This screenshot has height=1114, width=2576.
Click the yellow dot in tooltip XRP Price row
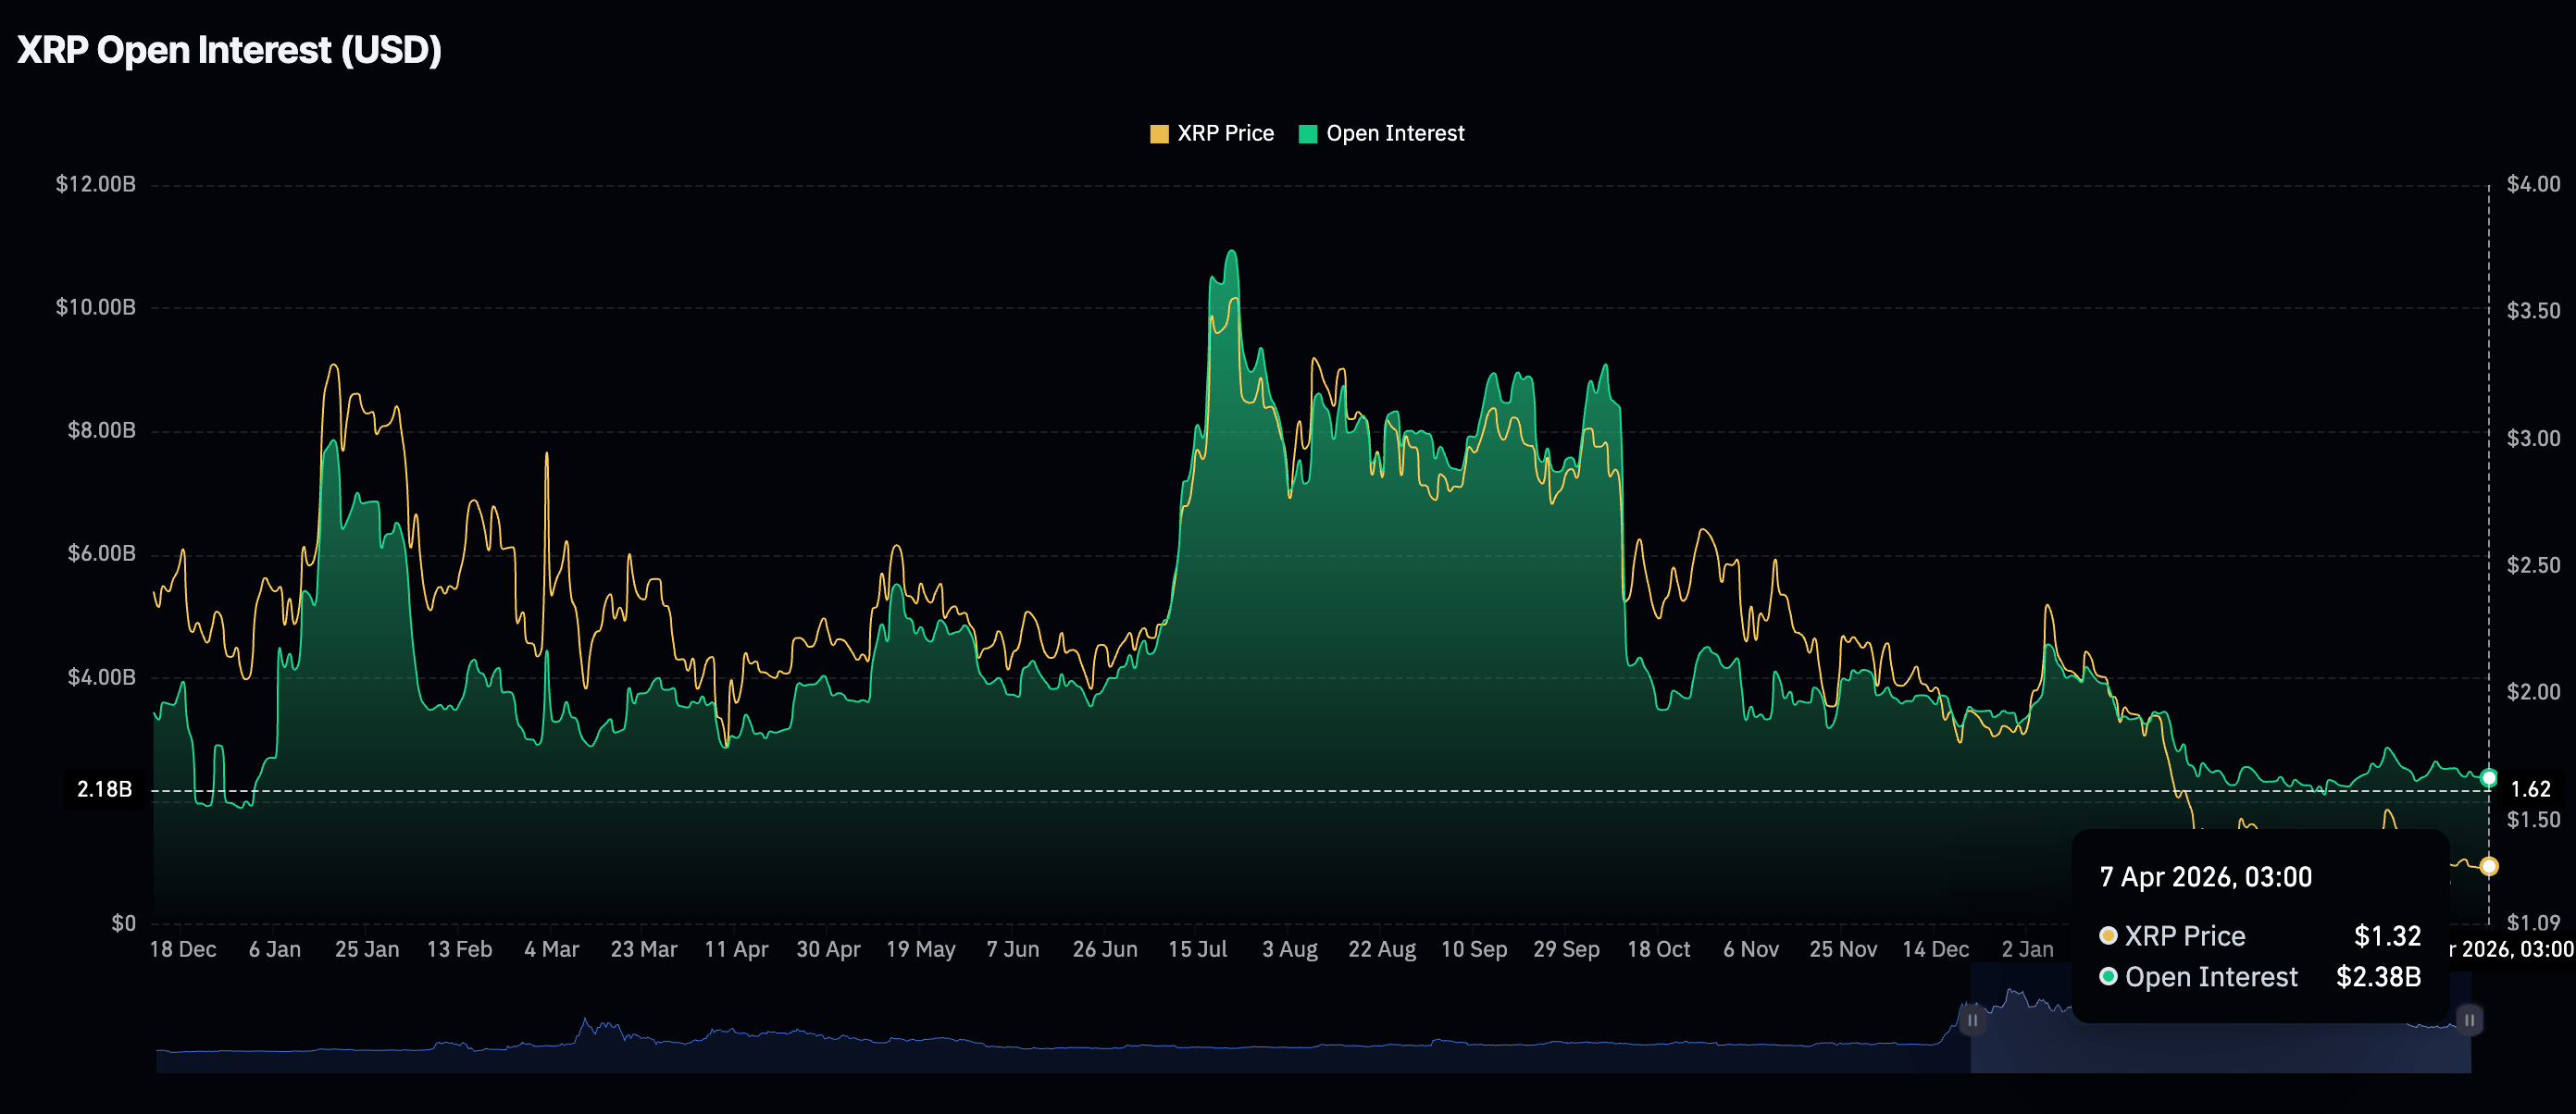(2108, 936)
